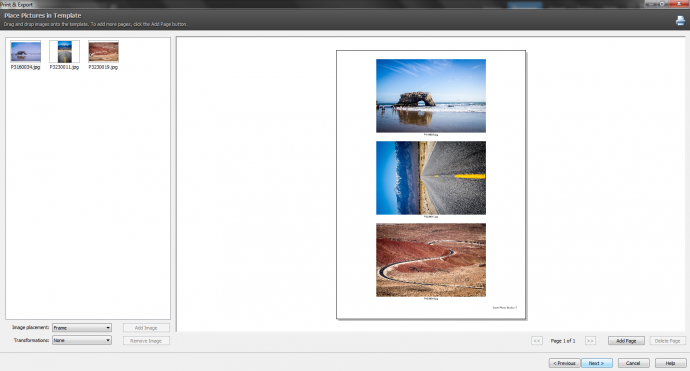Click the 'Place Pictures in Template' heading
This screenshot has height=371, width=690.
[x=43, y=15]
